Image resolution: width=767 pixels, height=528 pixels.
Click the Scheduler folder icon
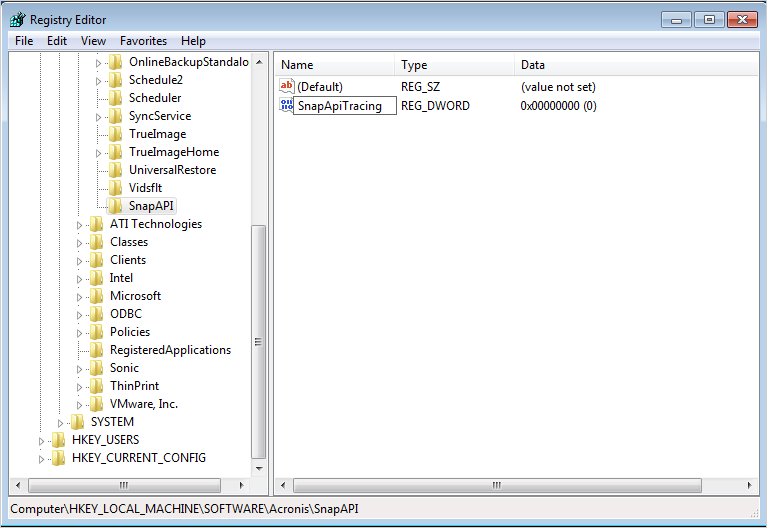click(x=116, y=98)
